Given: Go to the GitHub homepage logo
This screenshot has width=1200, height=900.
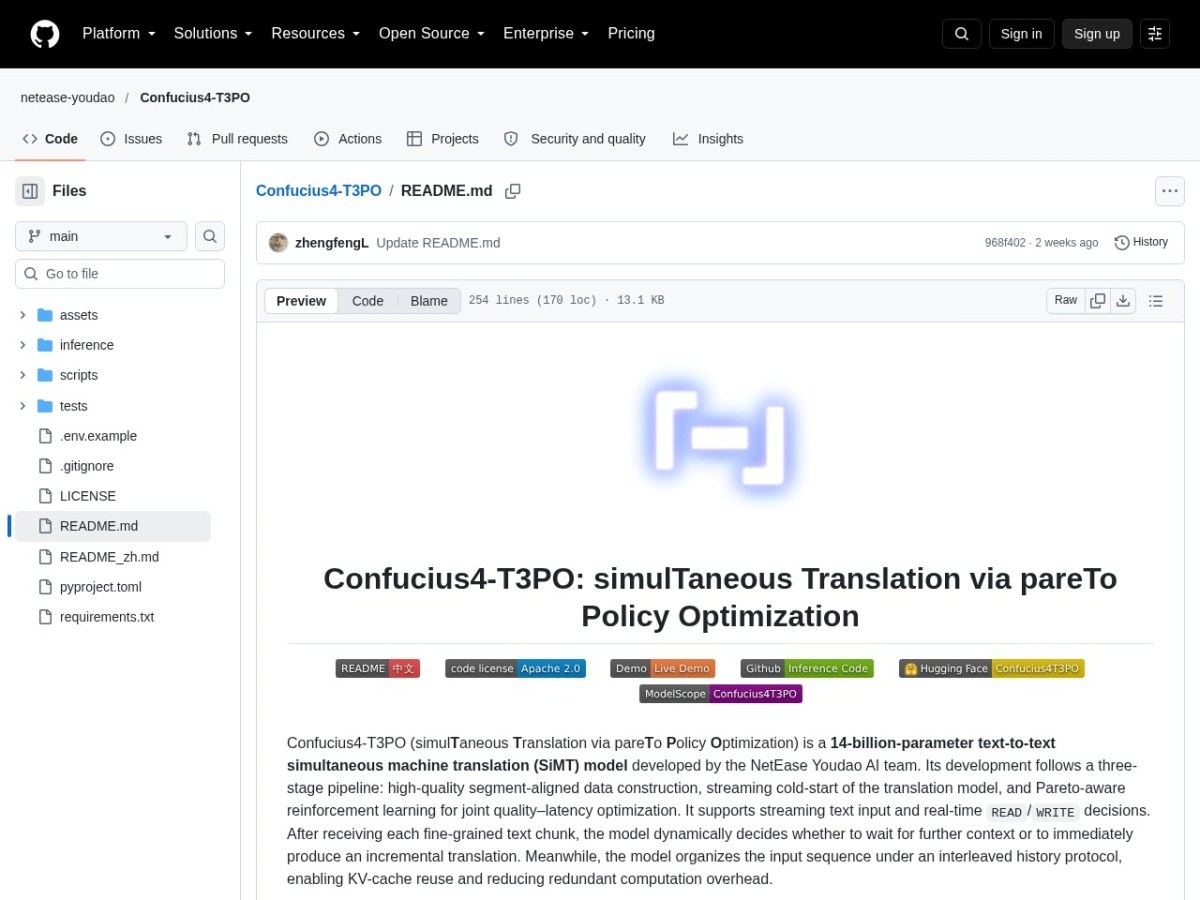Looking at the screenshot, I should pos(45,34).
